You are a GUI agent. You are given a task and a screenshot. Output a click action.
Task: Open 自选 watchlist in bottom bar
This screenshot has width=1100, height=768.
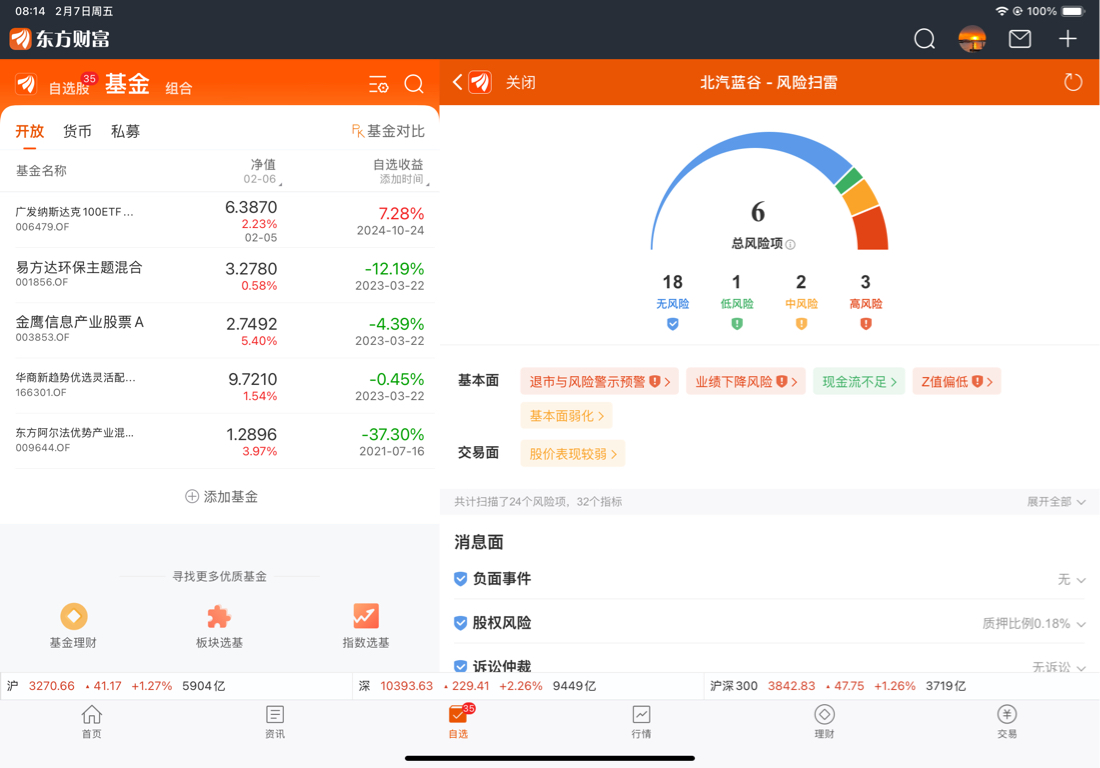[458, 722]
